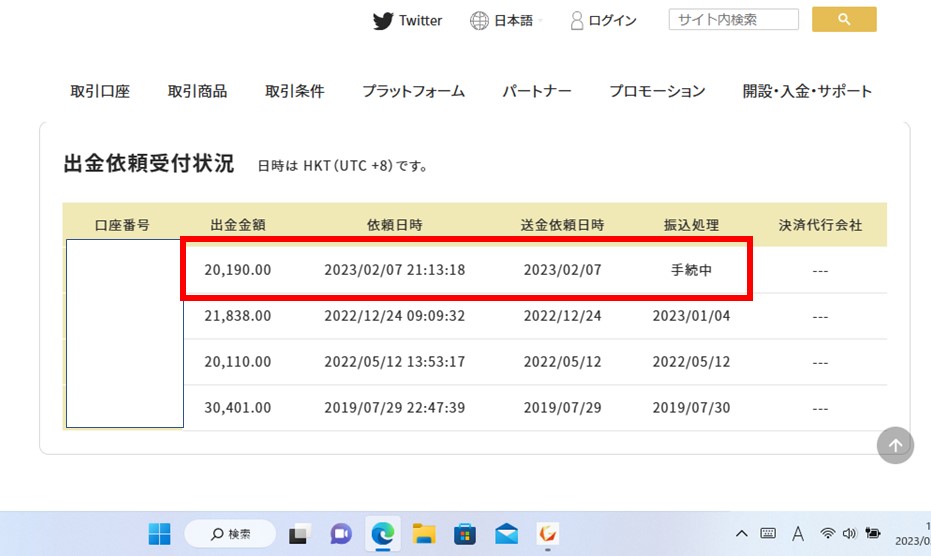This screenshot has width=931, height=556.
Task: Show hidden system tray icons chevron
Action: [x=741, y=534]
